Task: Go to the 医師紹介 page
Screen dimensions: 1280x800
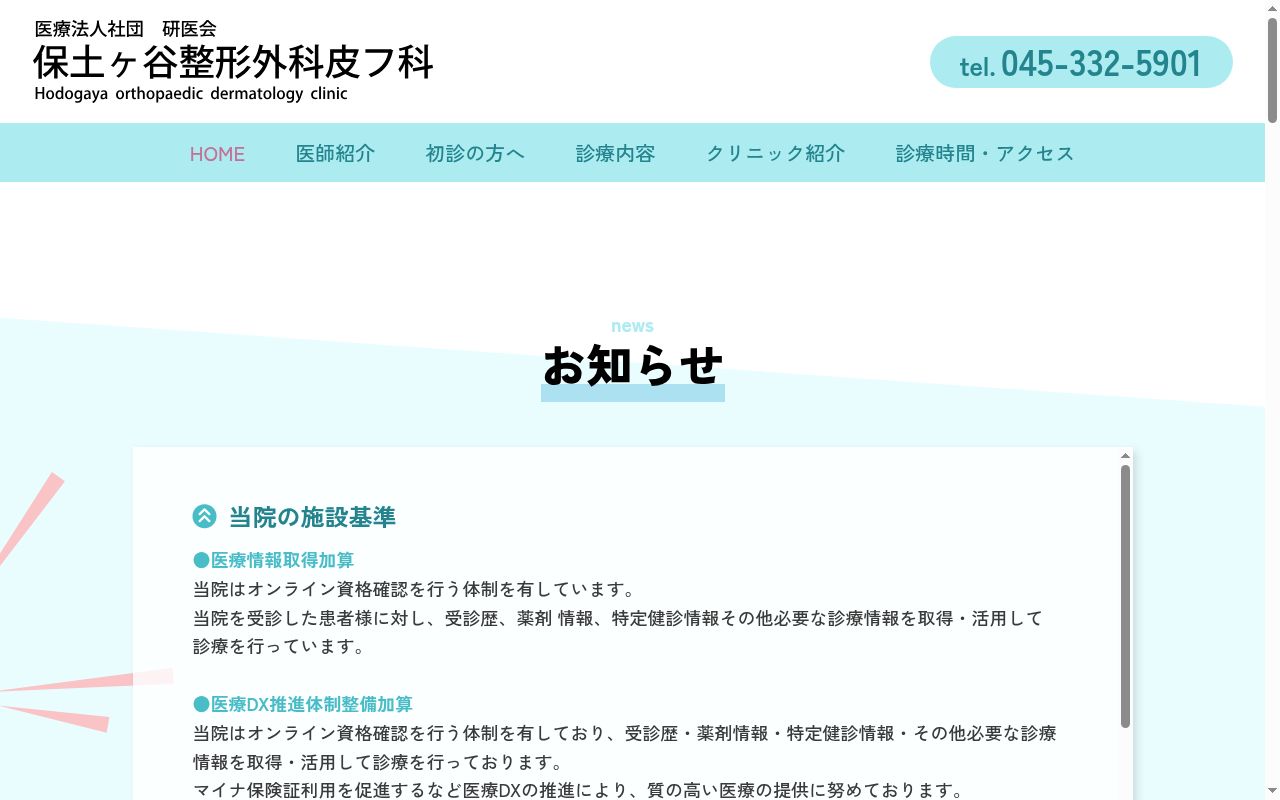Action: pyautogui.click(x=335, y=154)
